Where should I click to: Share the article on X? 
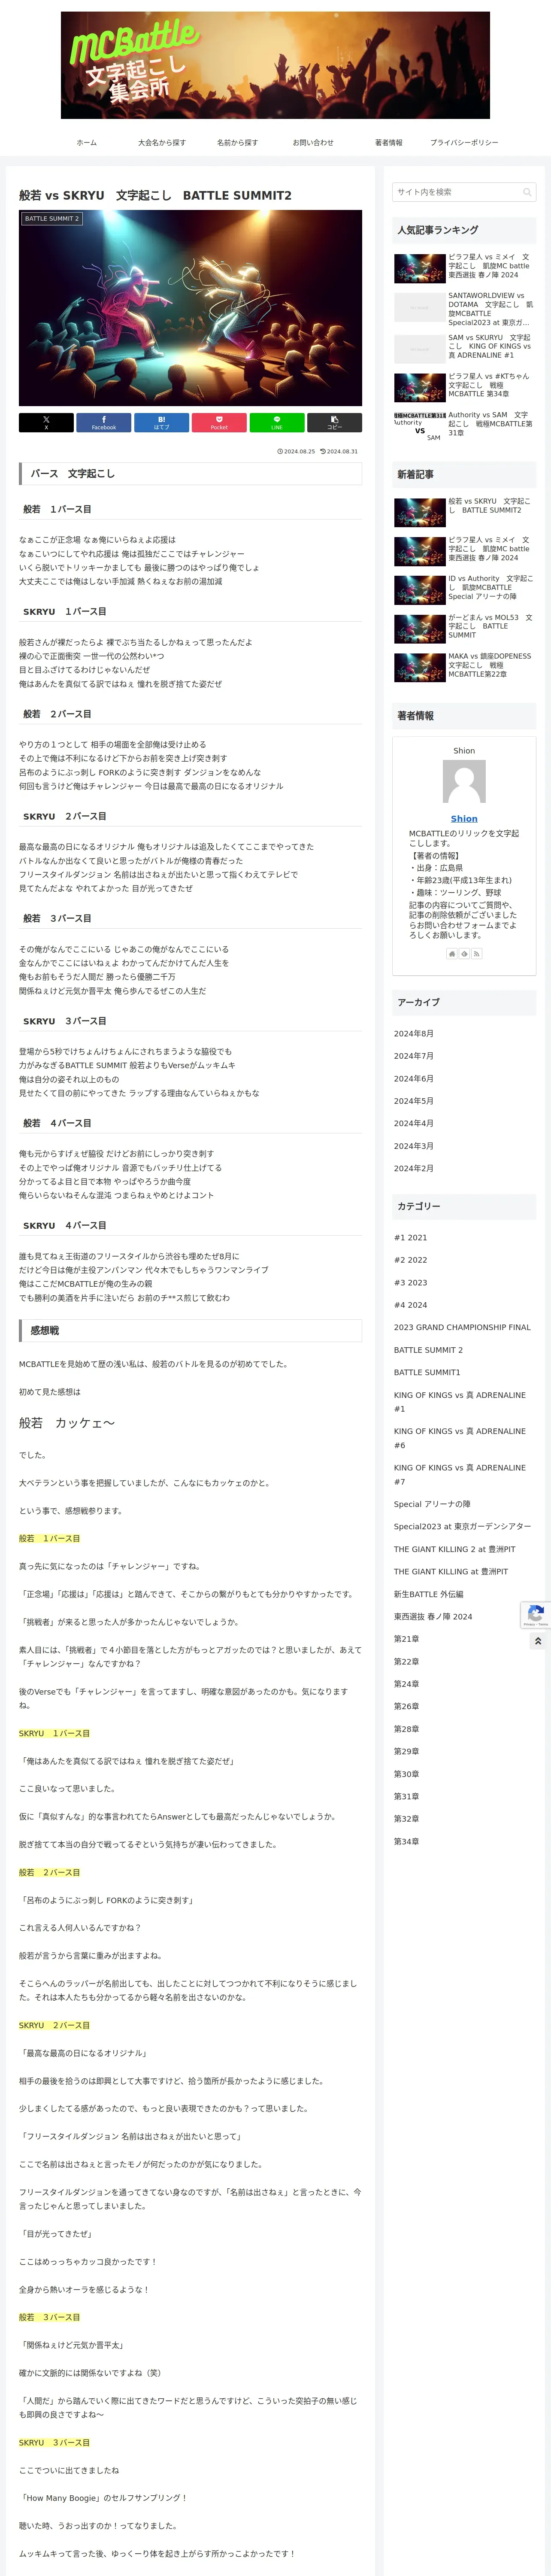[46, 422]
